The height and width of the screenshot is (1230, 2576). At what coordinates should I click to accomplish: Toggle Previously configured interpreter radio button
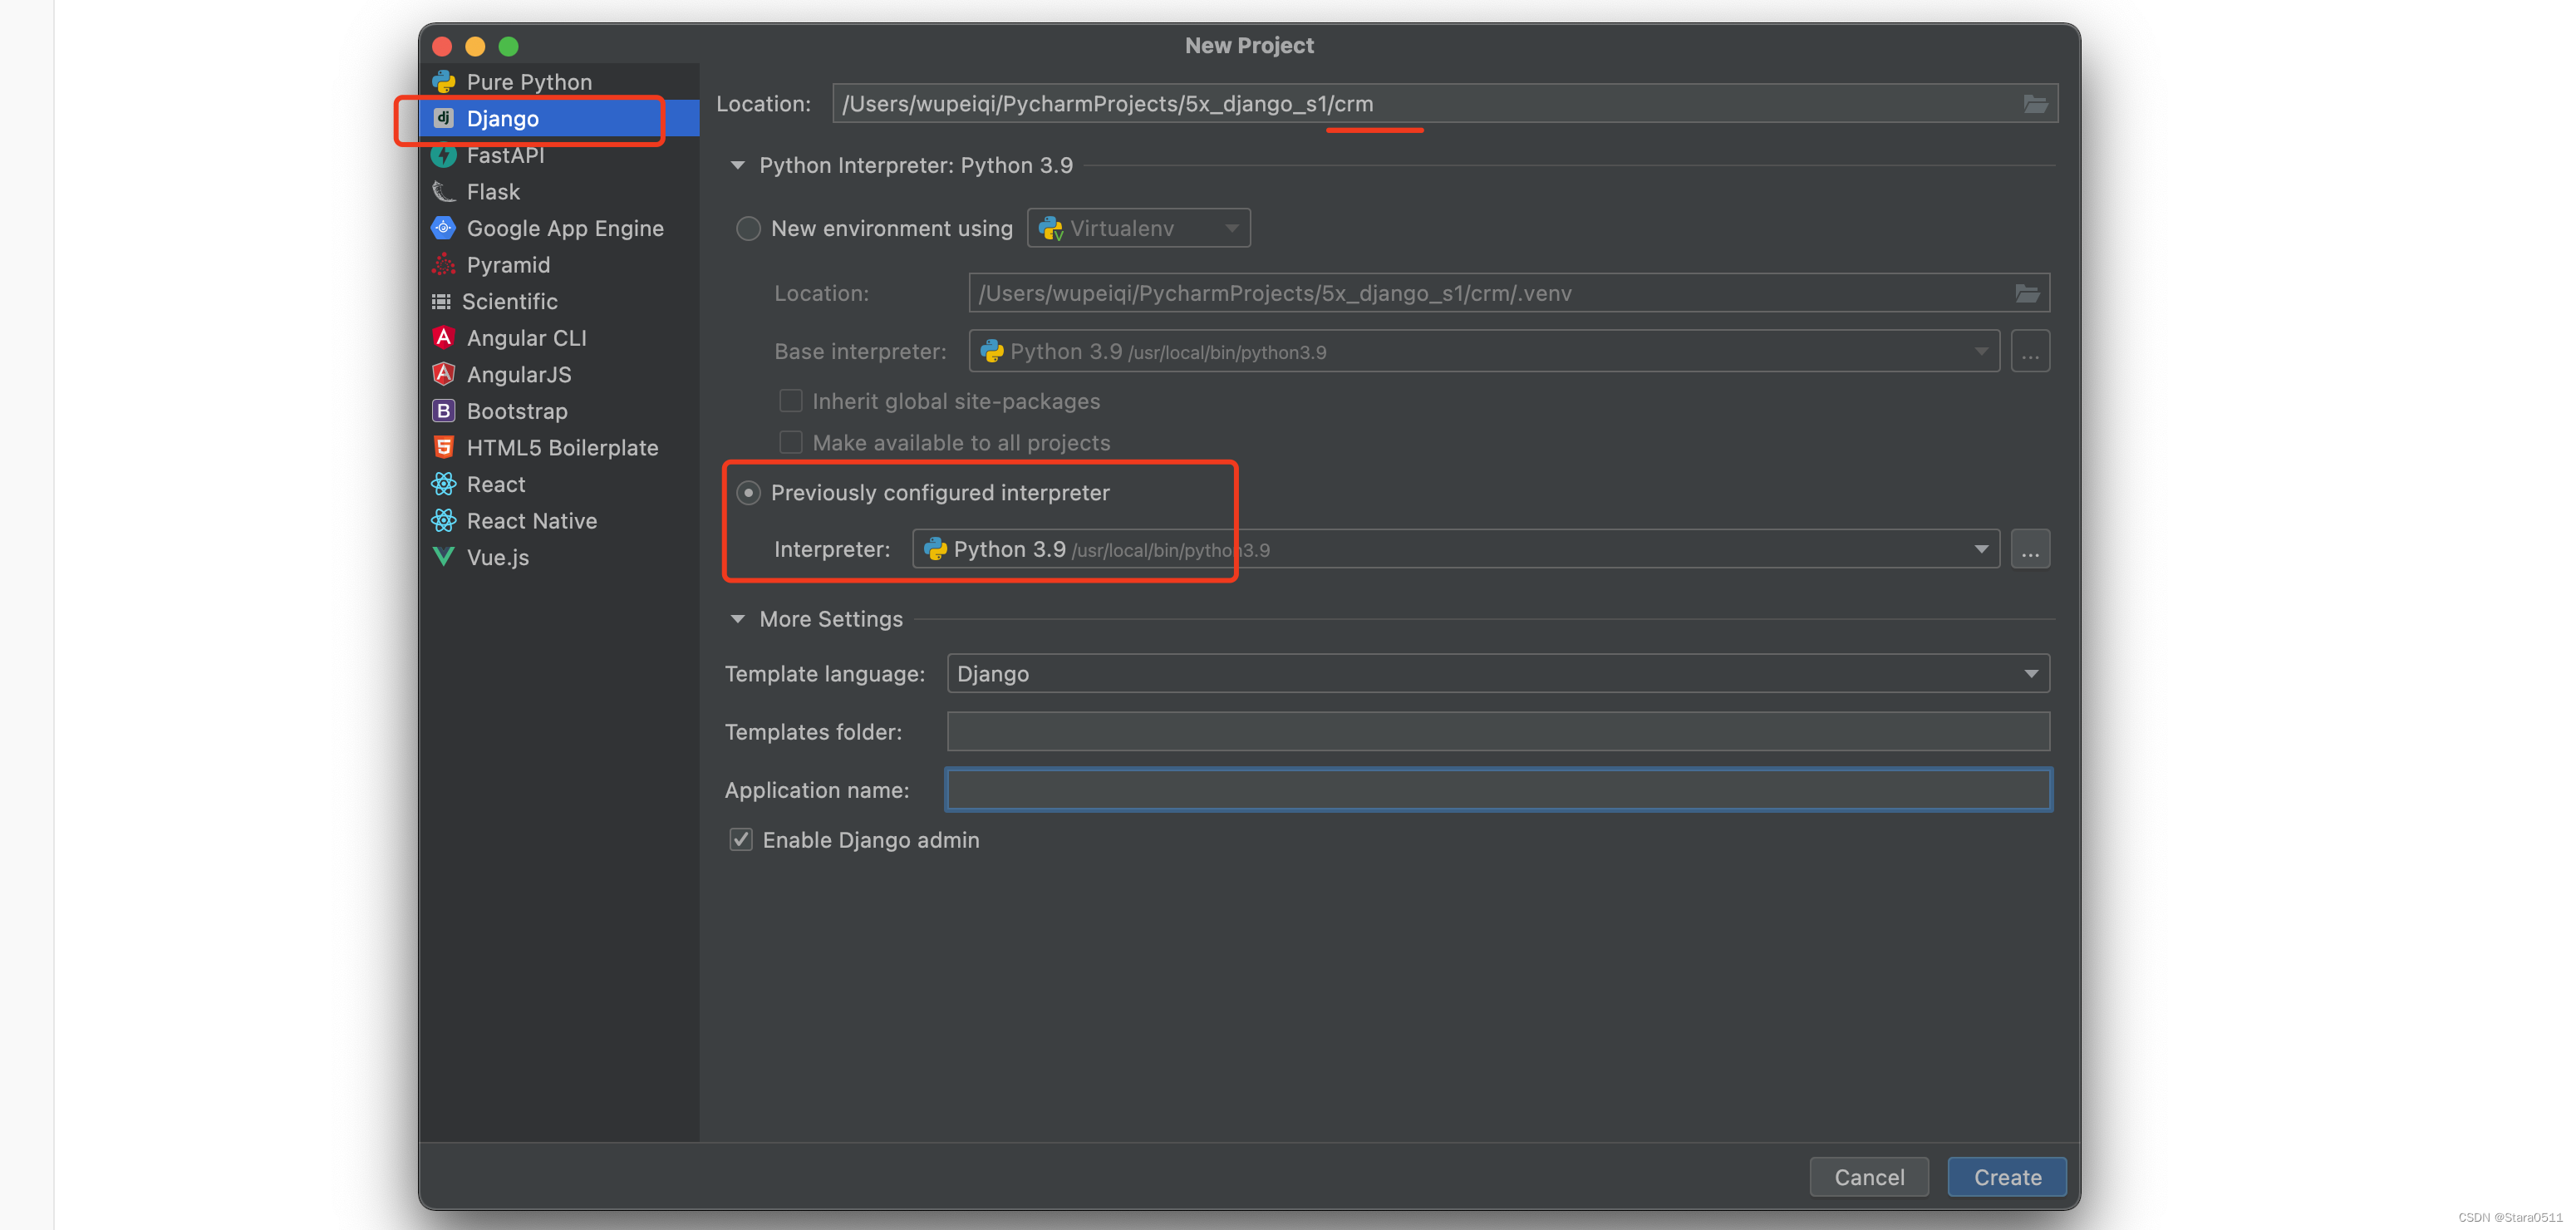748,493
